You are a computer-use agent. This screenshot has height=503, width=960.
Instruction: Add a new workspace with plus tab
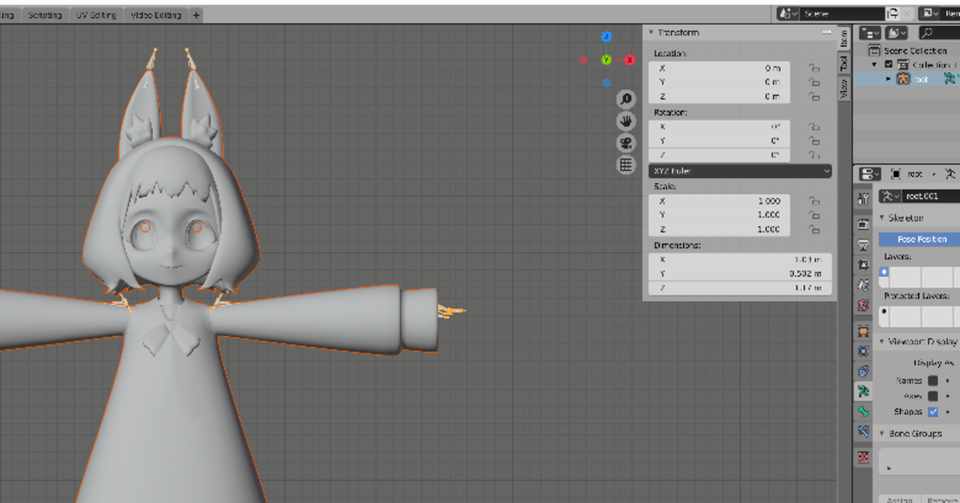click(196, 15)
